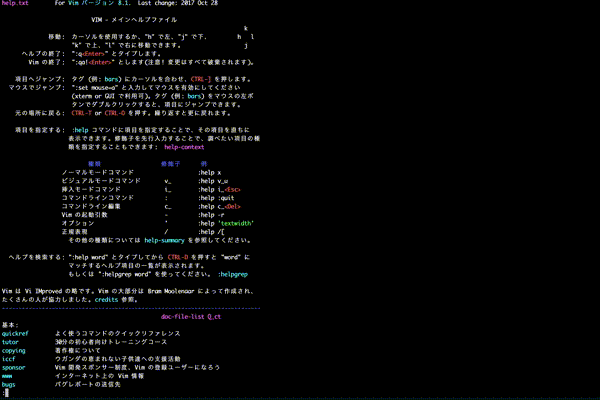Click the www help entry
This screenshot has height=400, width=600.
click(7, 376)
